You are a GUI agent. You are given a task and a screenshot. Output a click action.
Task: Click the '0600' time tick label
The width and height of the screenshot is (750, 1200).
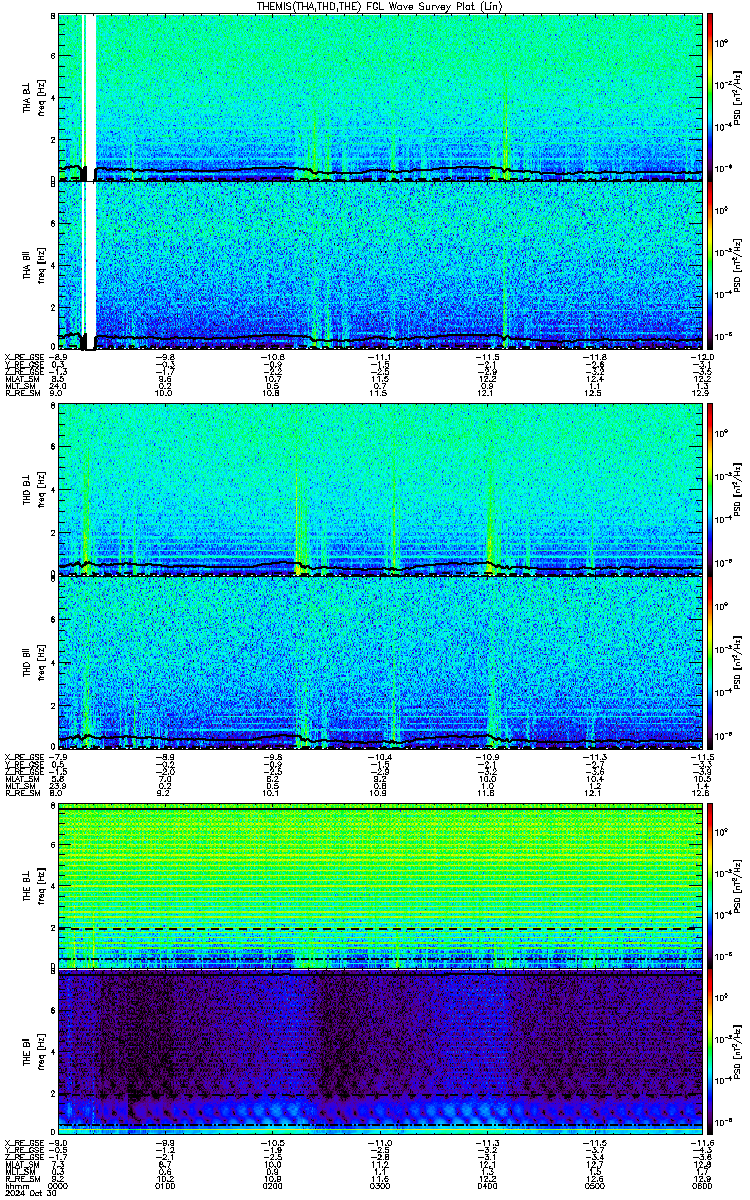point(703,1186)
